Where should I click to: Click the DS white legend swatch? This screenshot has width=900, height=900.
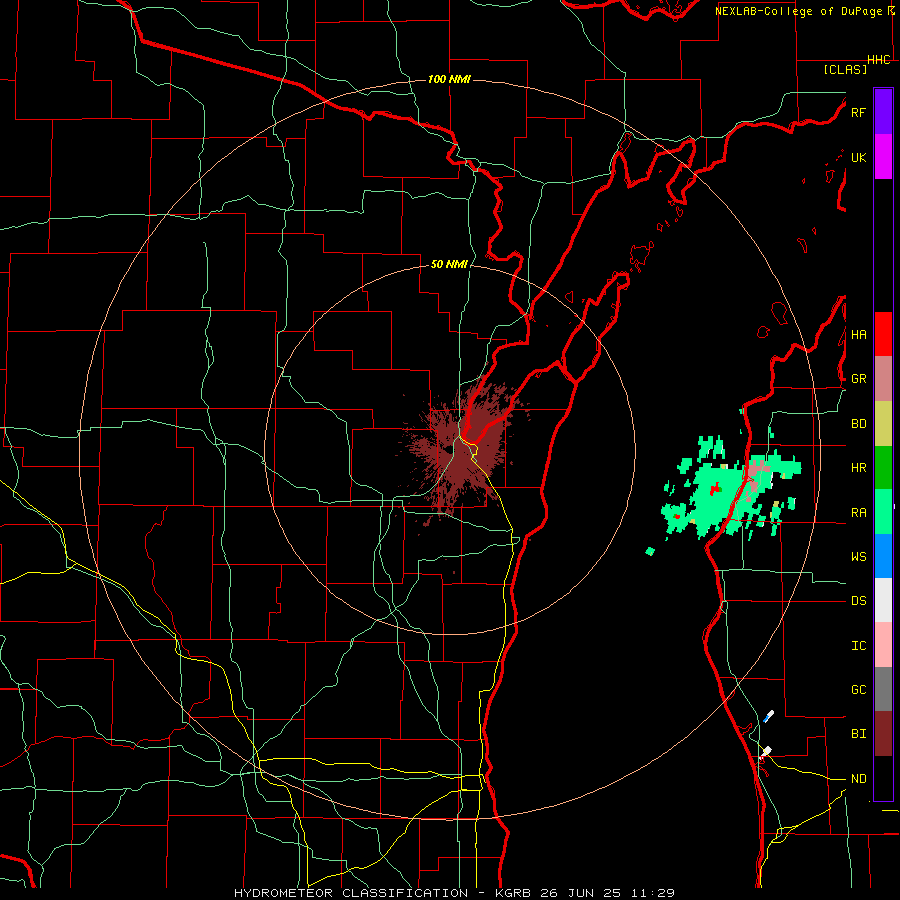(x=883, y=600)
